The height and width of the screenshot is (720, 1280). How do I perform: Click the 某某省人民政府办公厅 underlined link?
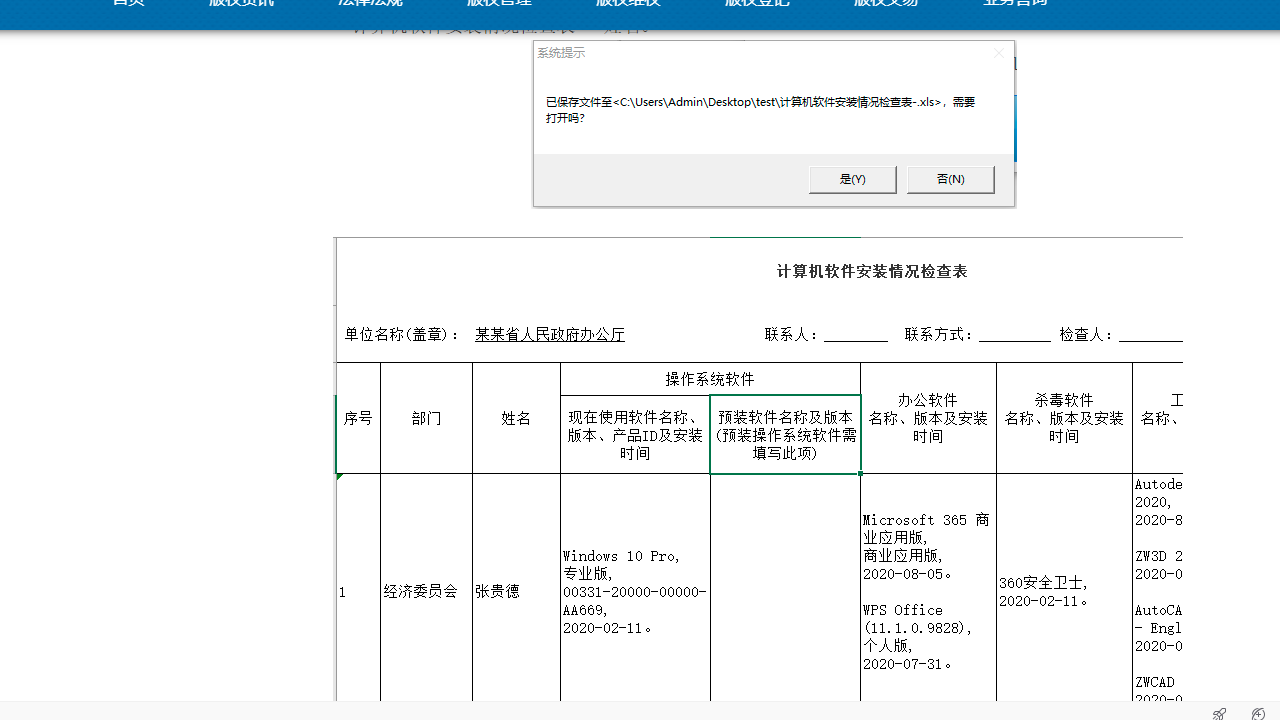(x=549, y=334)
